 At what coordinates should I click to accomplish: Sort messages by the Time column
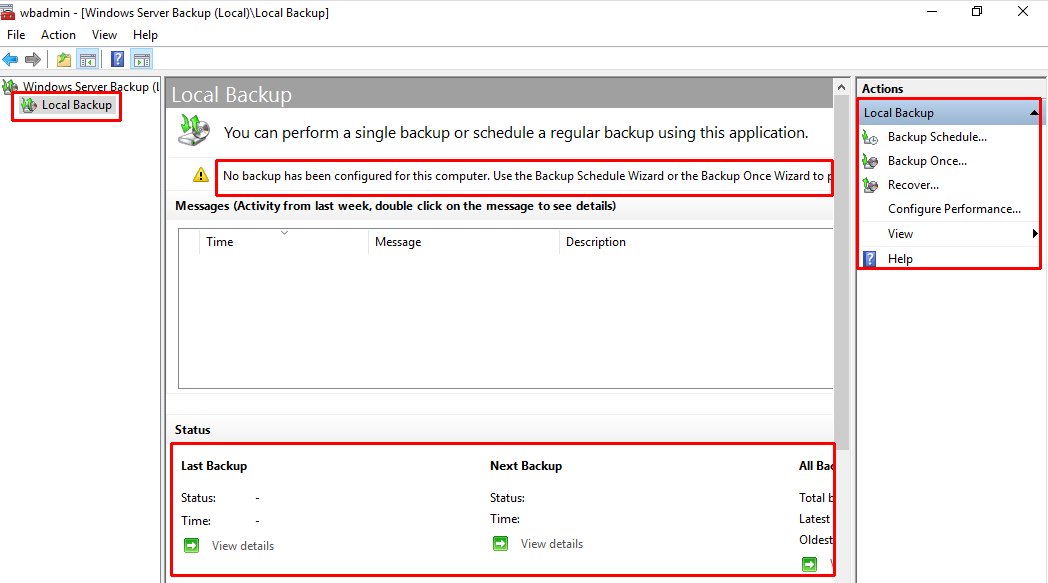click(220, 242)
